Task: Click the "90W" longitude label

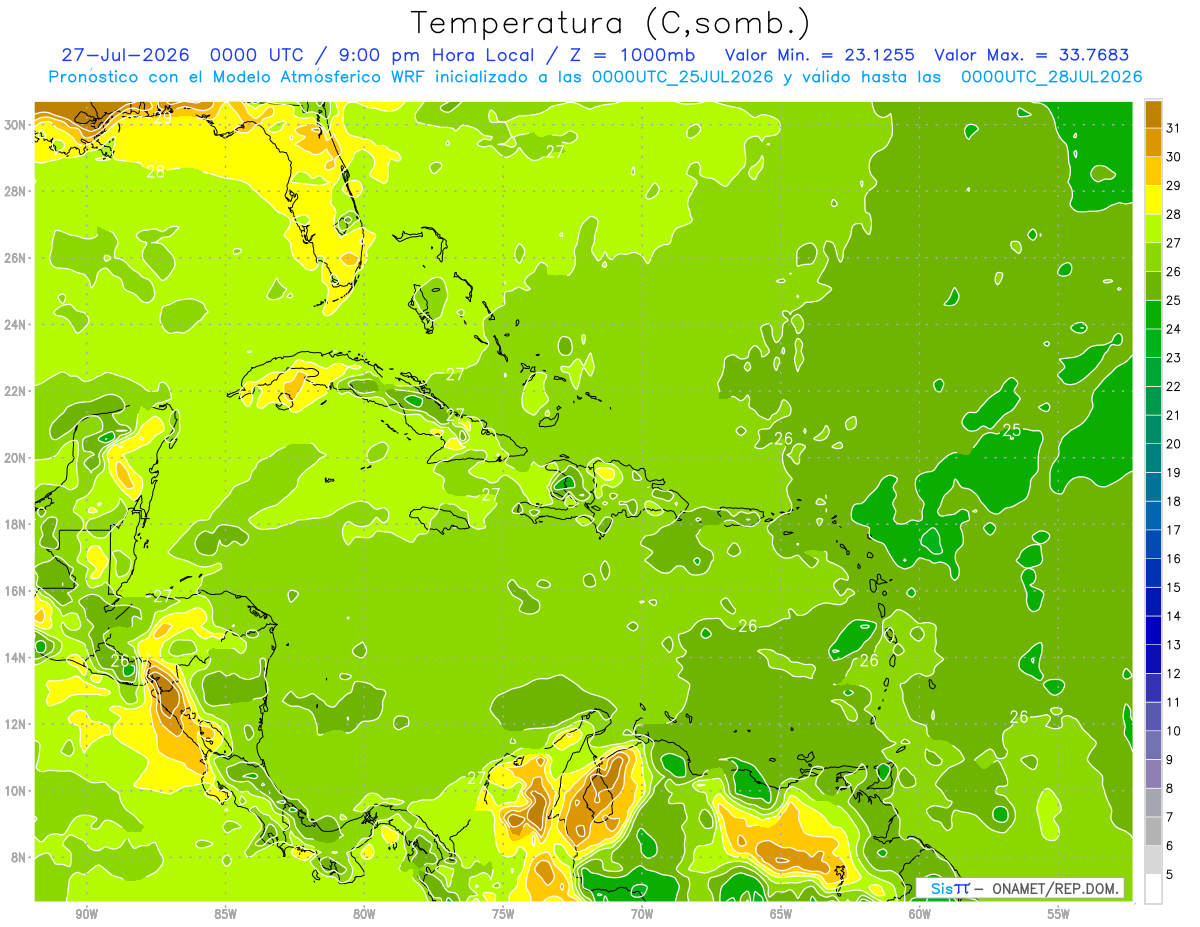Action: point(87,914)
